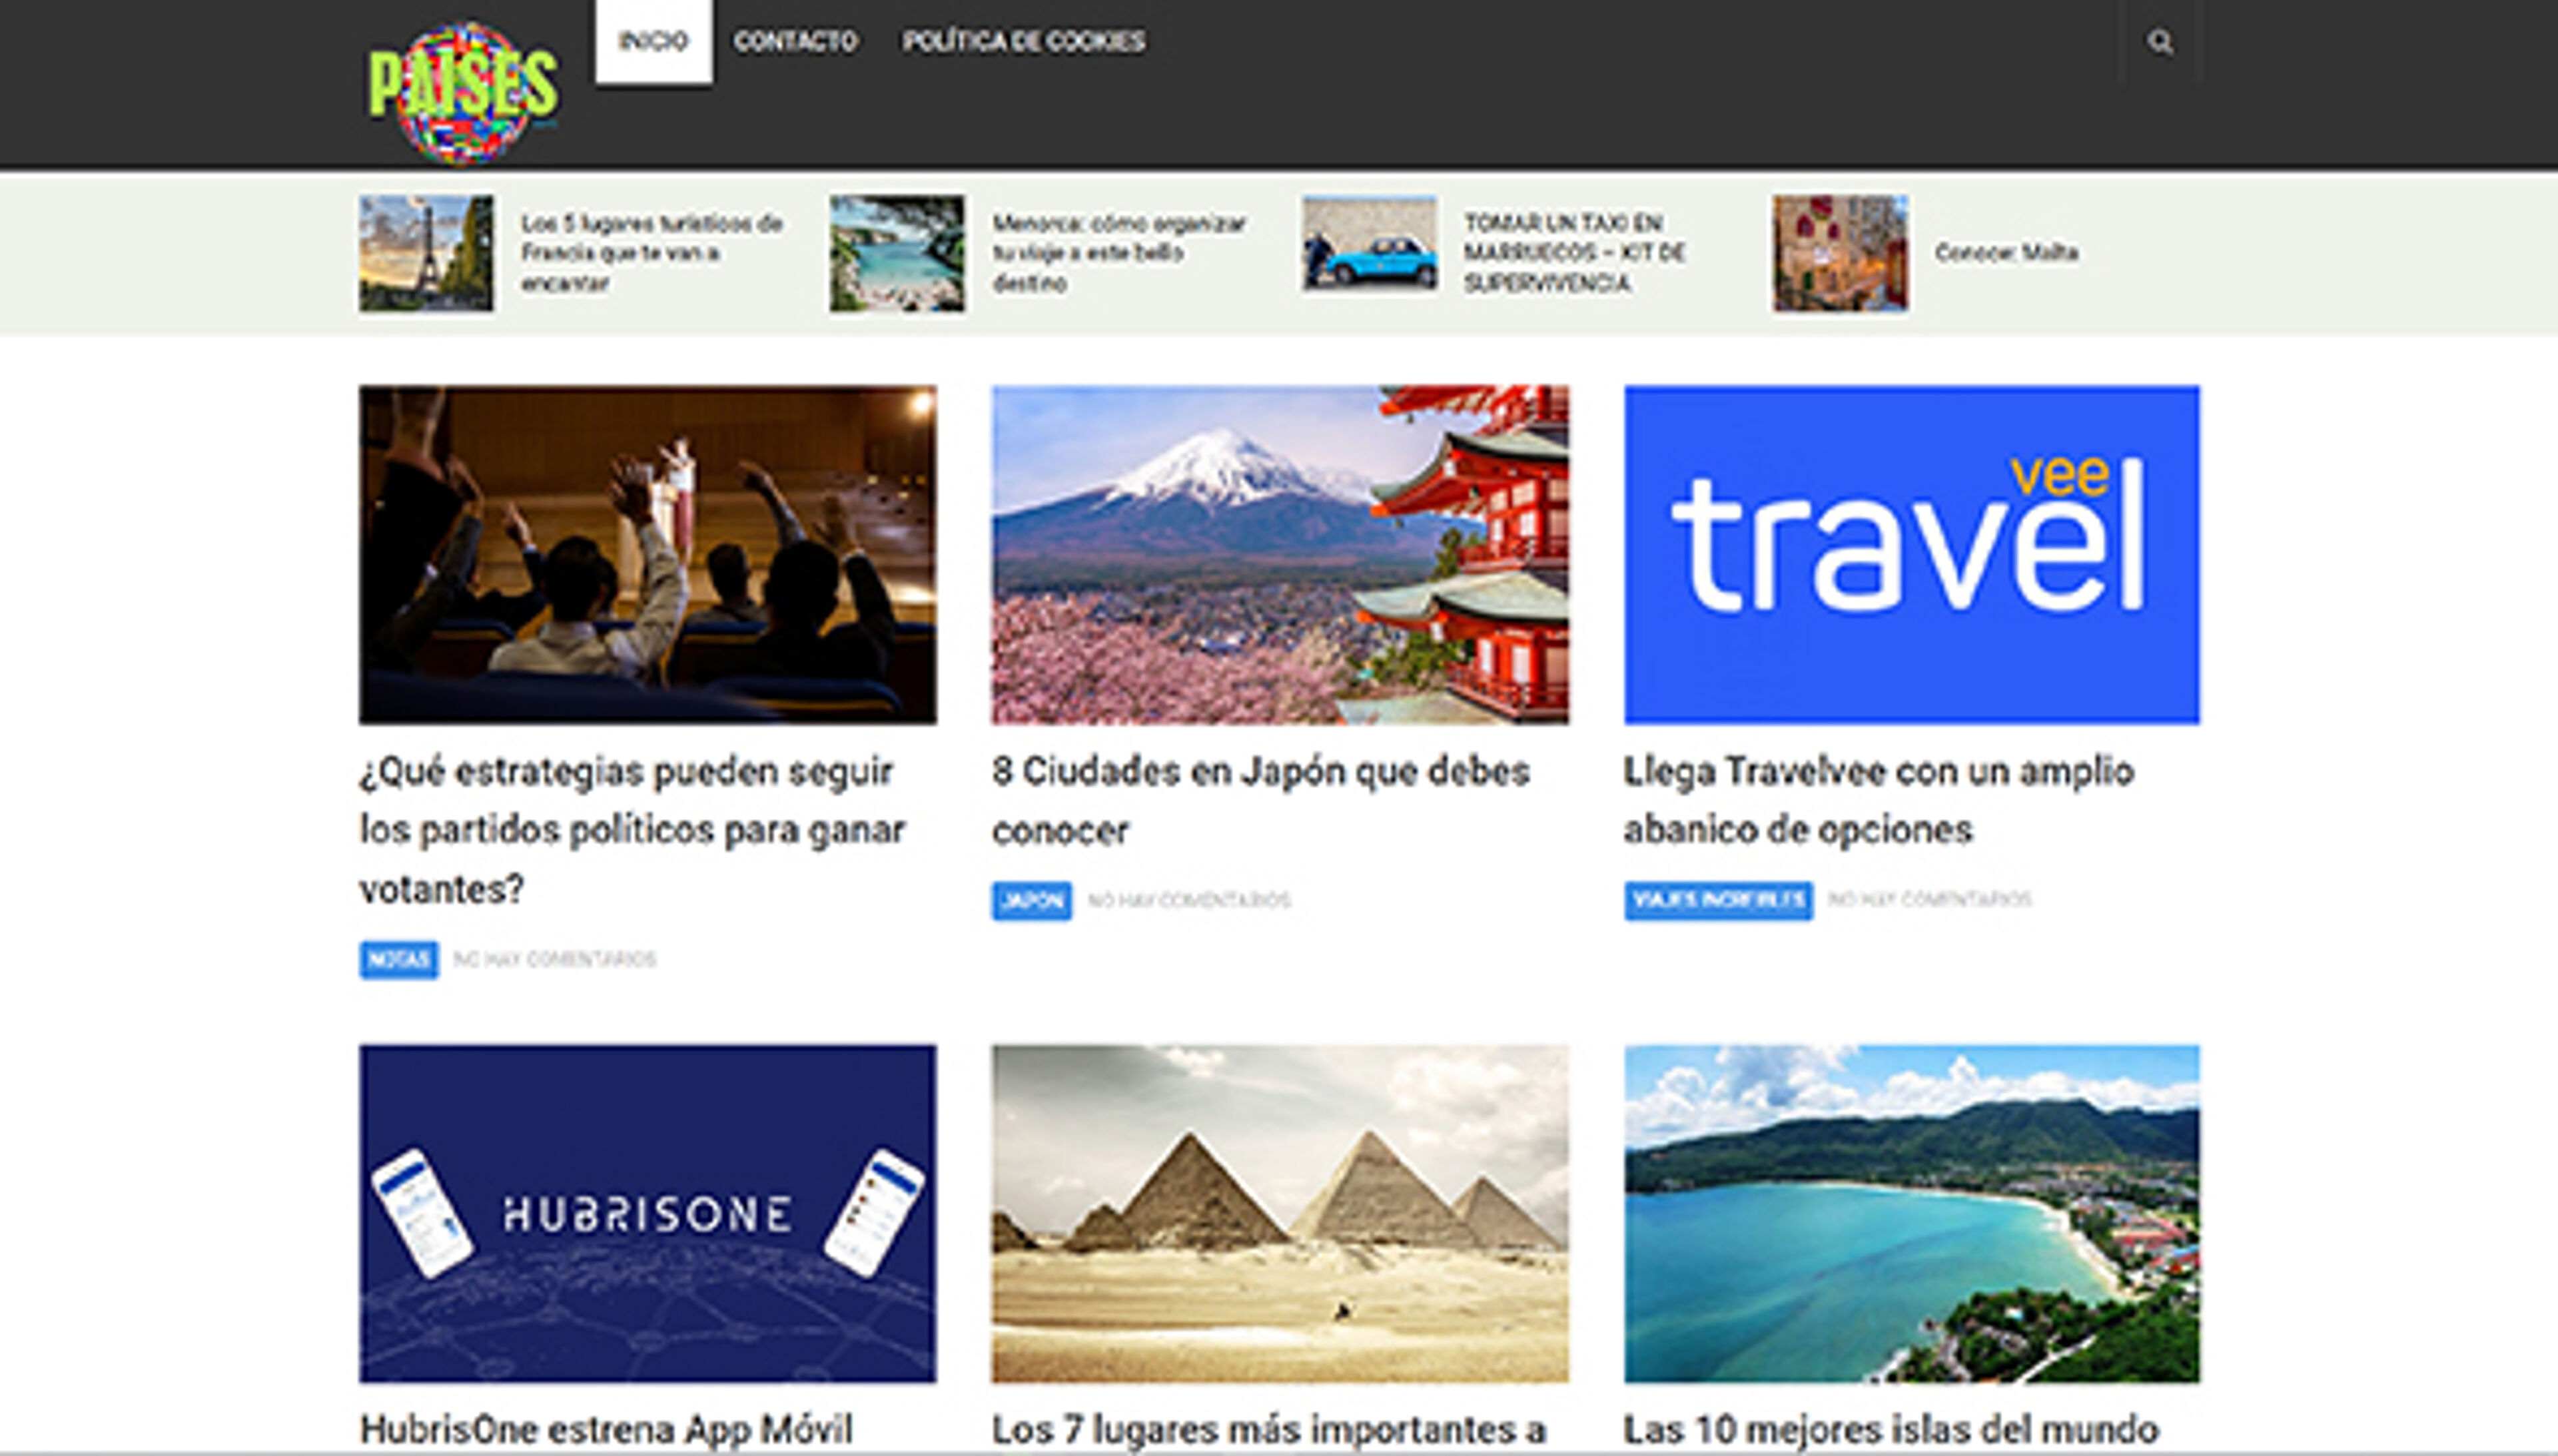This screenshot has width=2558, height=1456.
Task: Click the Paises globe logo
Action: [462, 92]
